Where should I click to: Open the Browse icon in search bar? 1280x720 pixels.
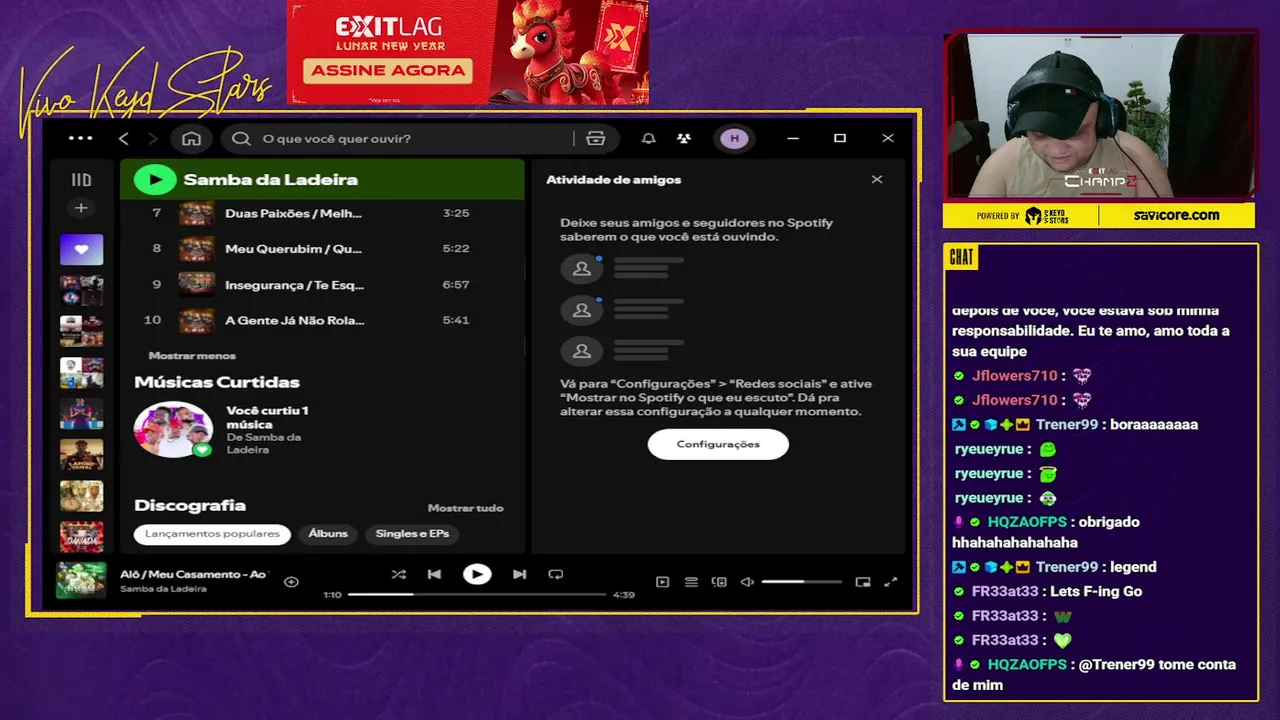[x=596, y=138]
